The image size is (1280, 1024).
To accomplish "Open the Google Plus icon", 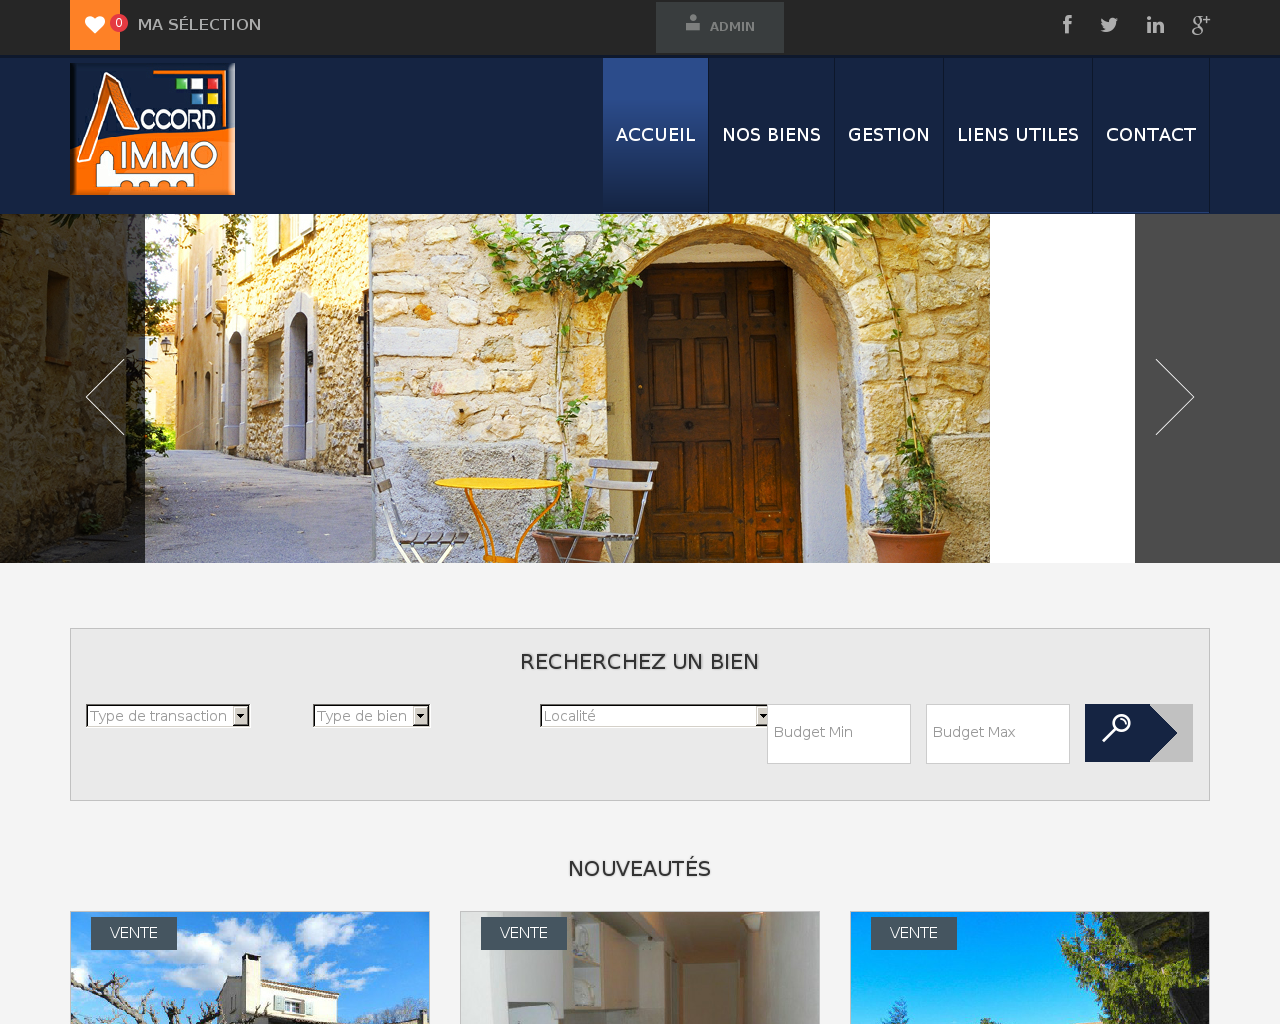I will pos(1201,25).
